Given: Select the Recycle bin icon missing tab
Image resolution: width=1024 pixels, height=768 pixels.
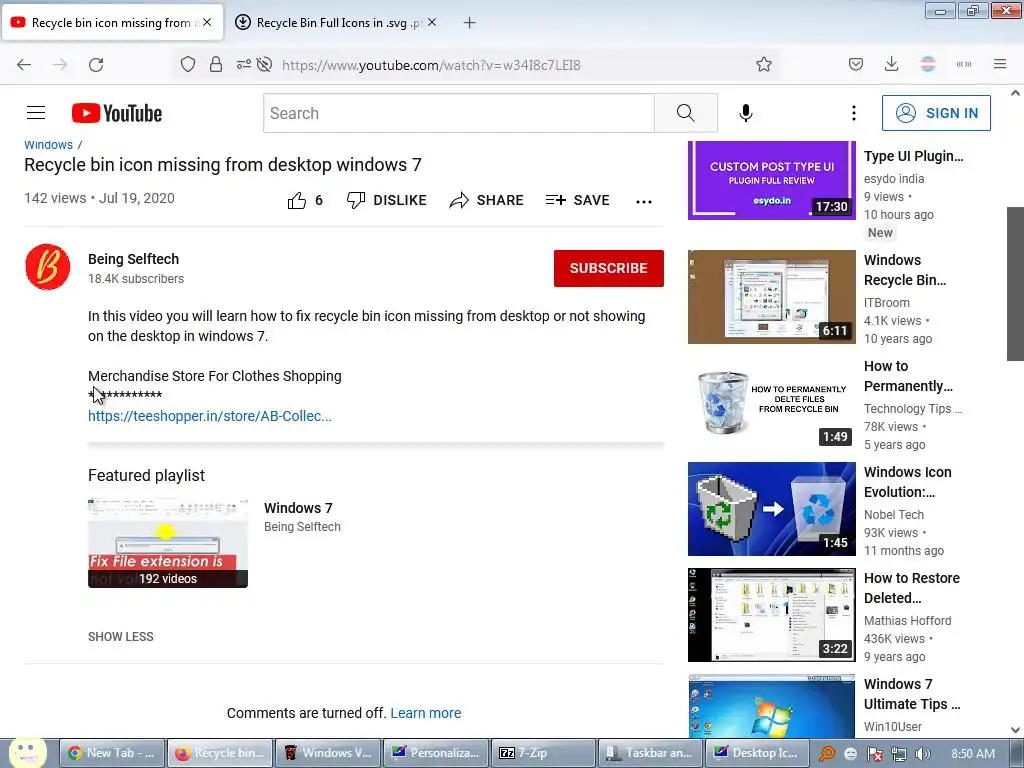Looking at the screenshot, I should [x=112, y=23].
